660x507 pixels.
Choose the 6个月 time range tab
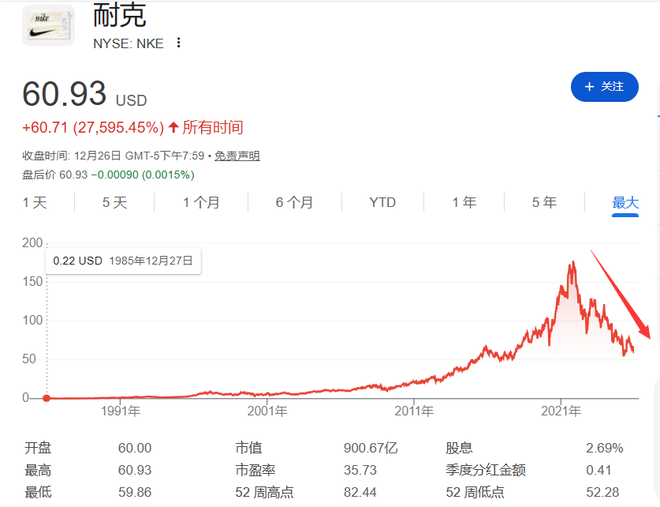point(294,202)
